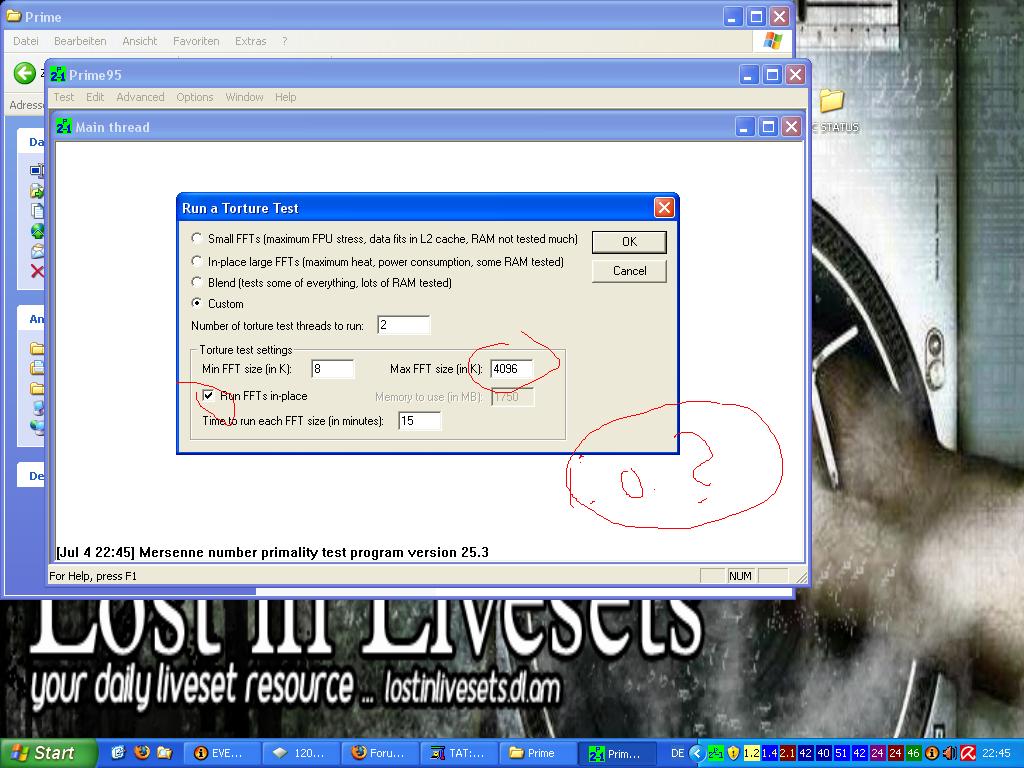Open the speaker volume tray icon

950,753
